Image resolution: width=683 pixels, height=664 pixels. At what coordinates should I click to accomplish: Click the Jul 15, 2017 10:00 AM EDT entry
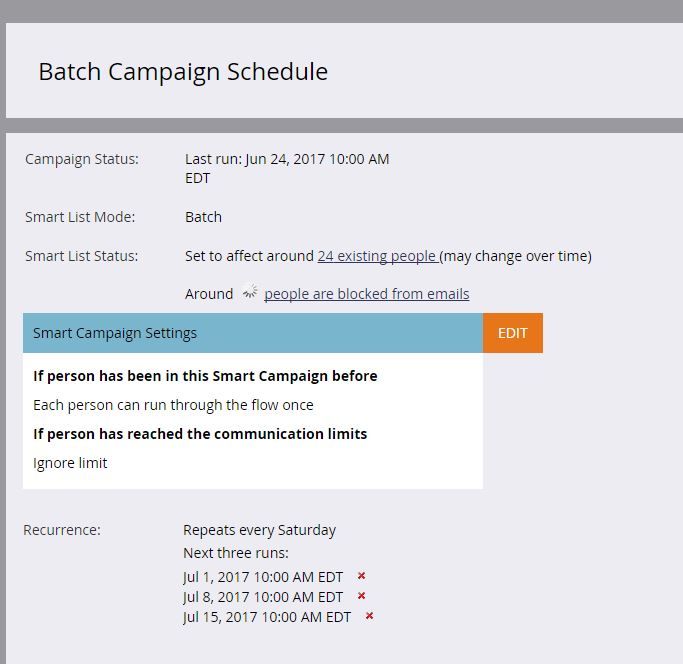[267, 617]
